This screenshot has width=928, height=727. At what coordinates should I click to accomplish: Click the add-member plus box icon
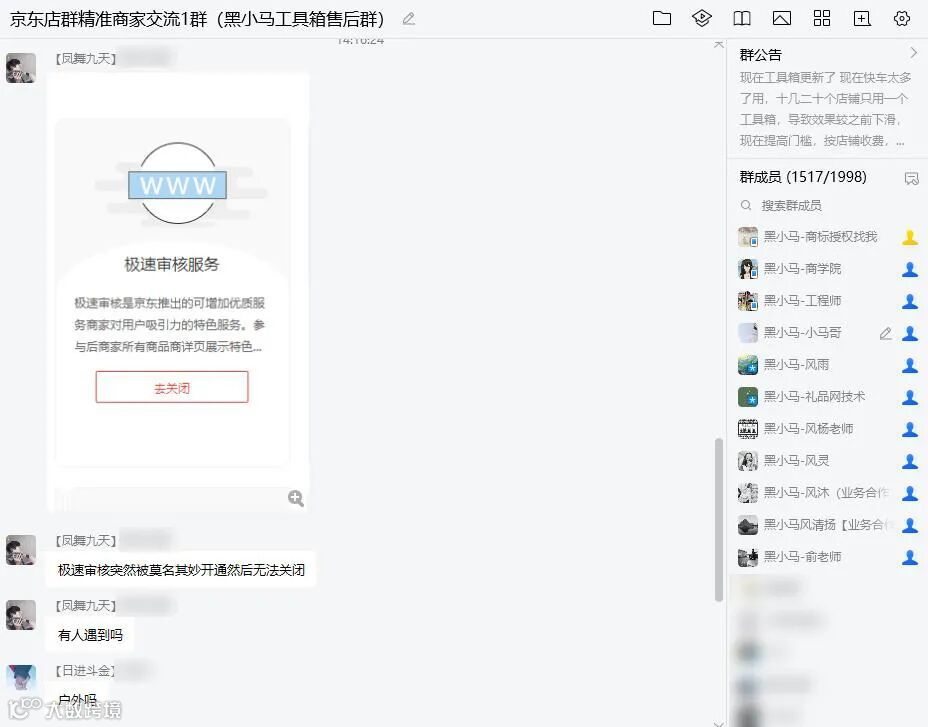tap(862, 18)
